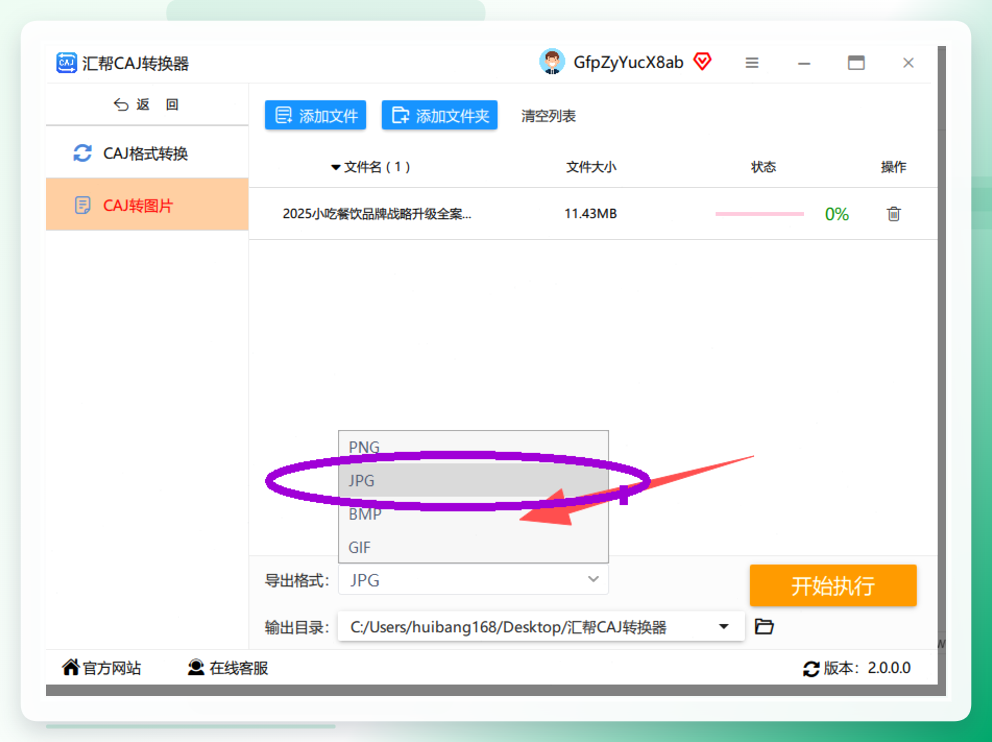
Task: Switch to CAJ格式转换 tab
Action: pos(147,153)
